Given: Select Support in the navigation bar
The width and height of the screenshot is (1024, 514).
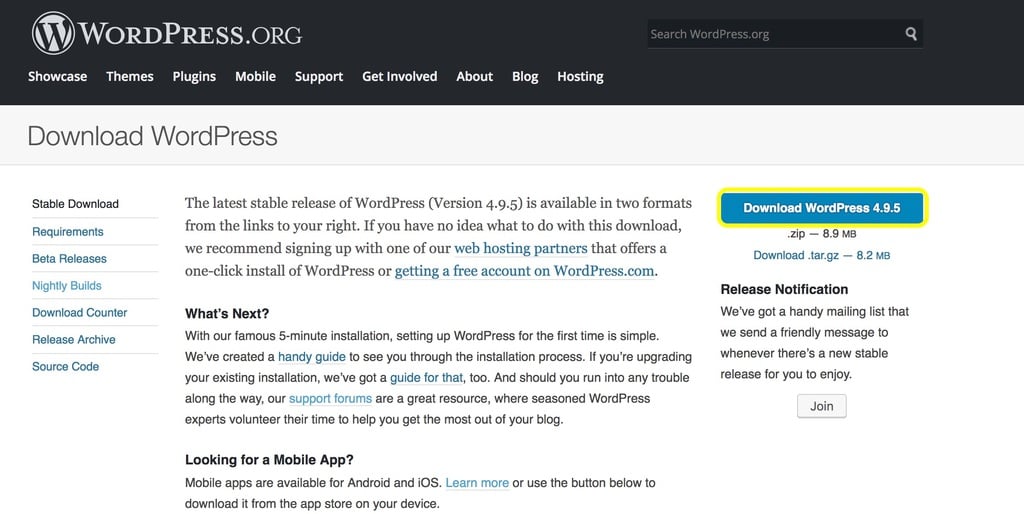Looking at the screenshot, I should [x=319, y=76].
